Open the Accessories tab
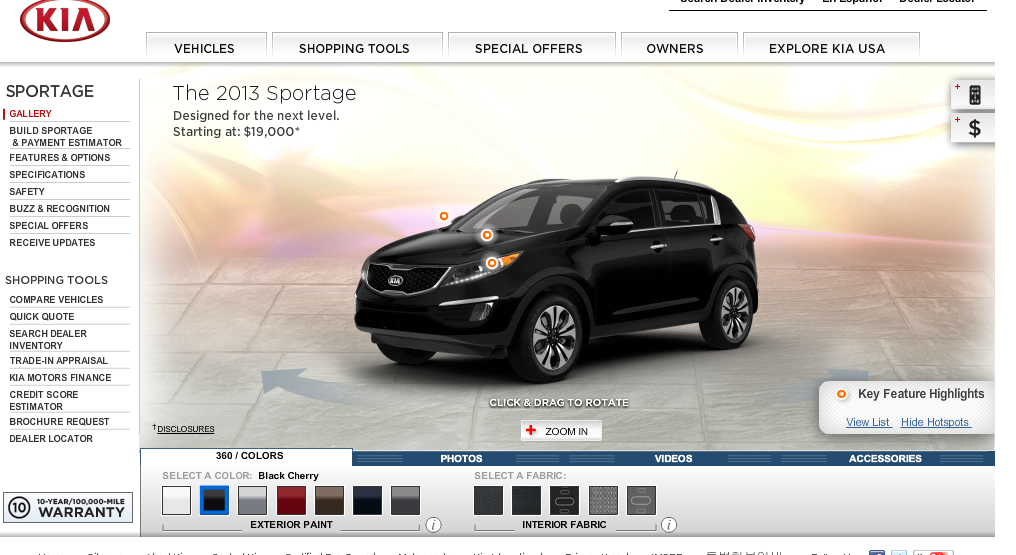 [884, 458]
